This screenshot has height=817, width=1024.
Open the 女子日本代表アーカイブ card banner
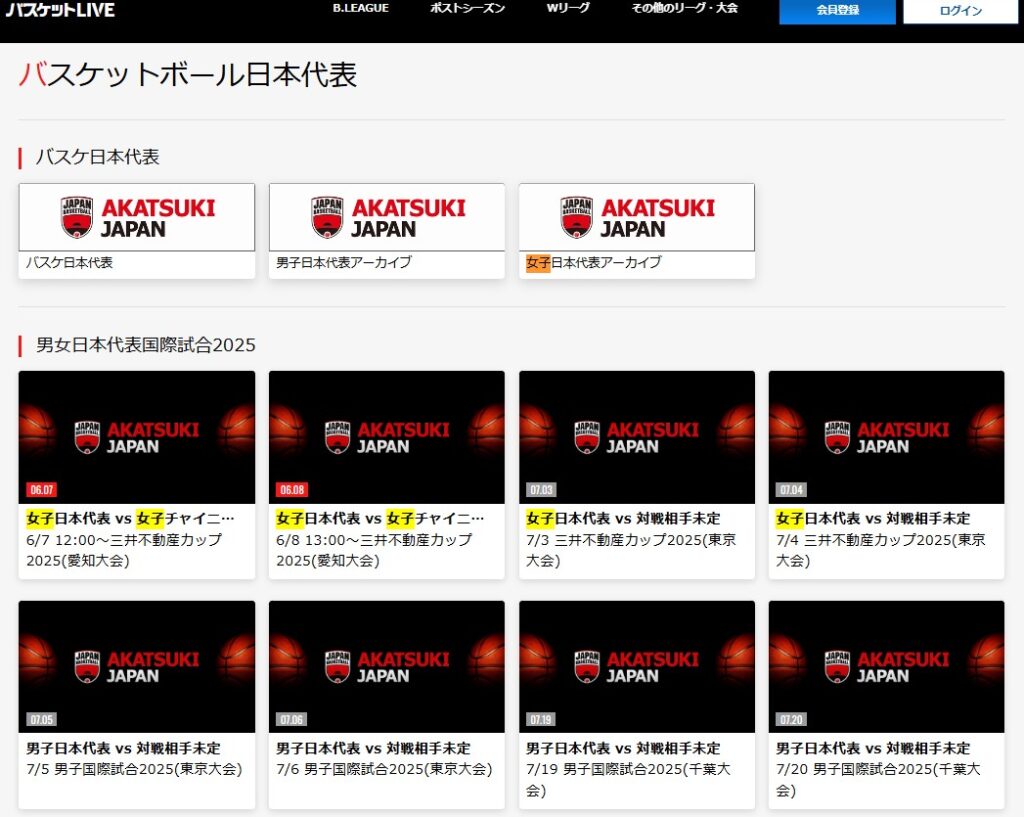click(637, 217)
